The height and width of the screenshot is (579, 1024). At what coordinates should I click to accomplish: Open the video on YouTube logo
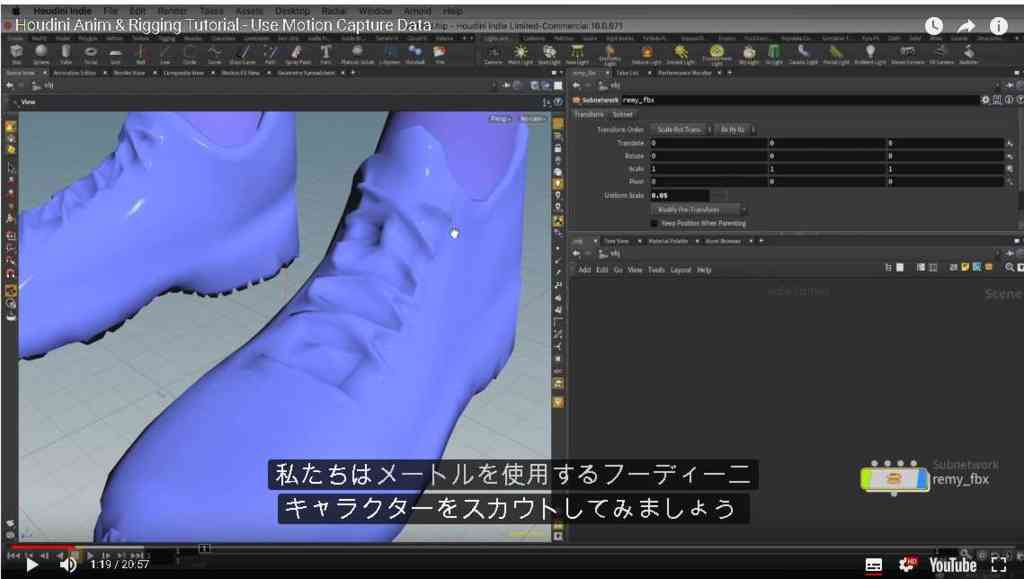tap(952, 565)
